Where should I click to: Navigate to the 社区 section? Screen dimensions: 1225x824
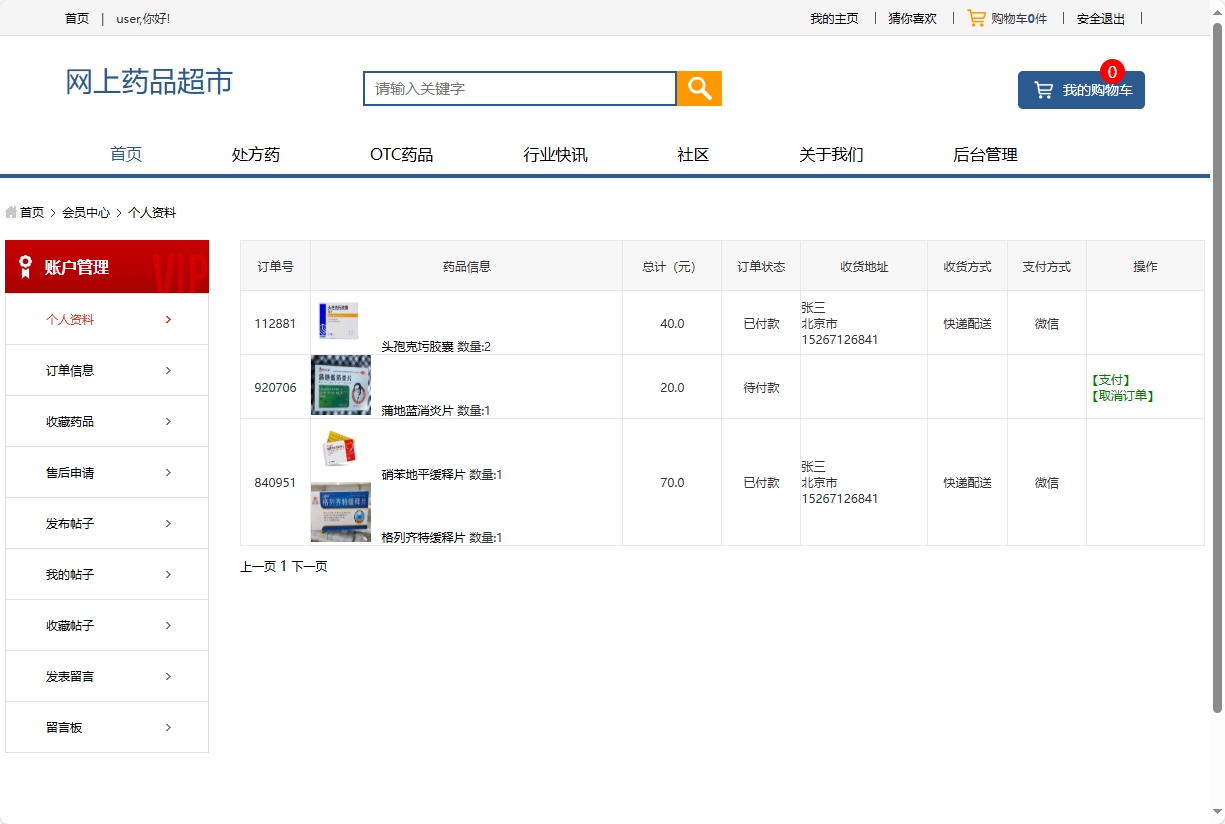(x=692, y=154)
